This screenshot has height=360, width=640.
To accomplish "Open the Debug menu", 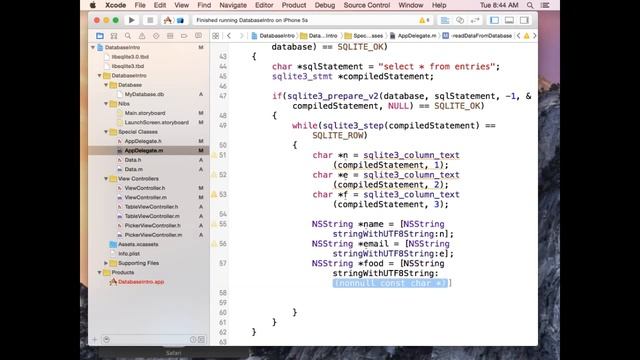I will coord(325,5).
